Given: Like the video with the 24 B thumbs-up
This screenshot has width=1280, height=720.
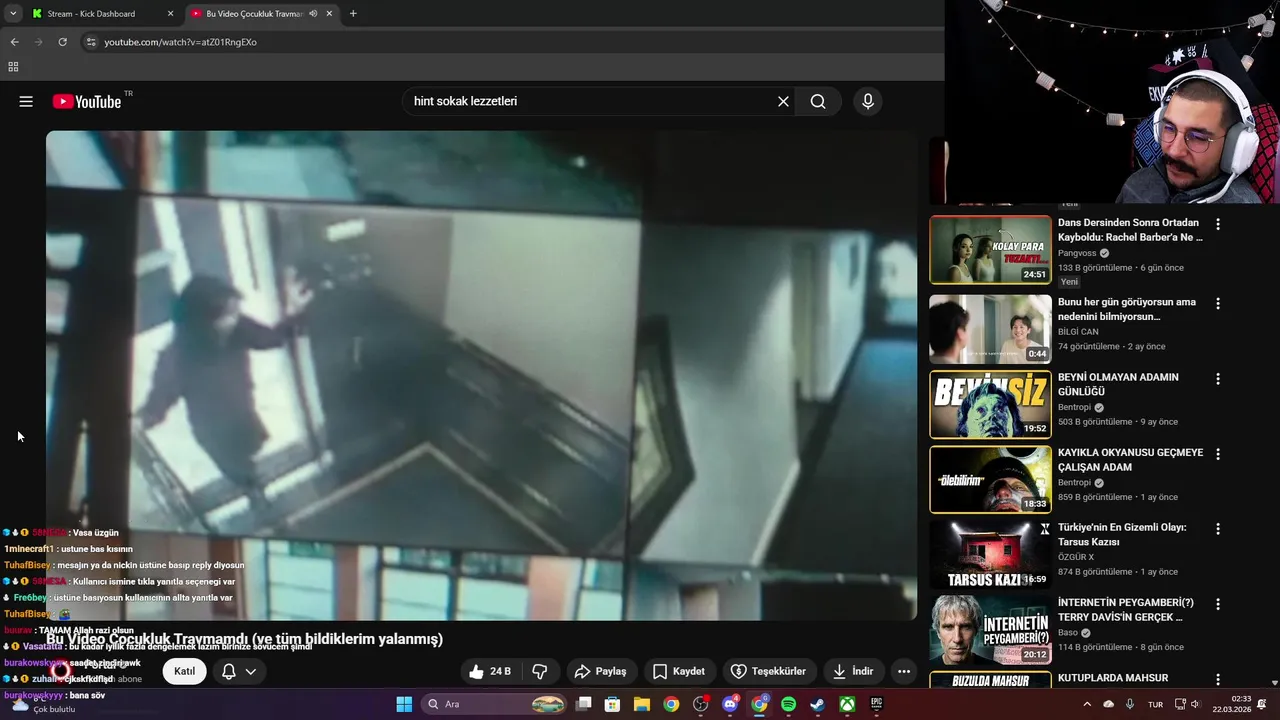Looking at the screenshot, I should click(490, 671).
